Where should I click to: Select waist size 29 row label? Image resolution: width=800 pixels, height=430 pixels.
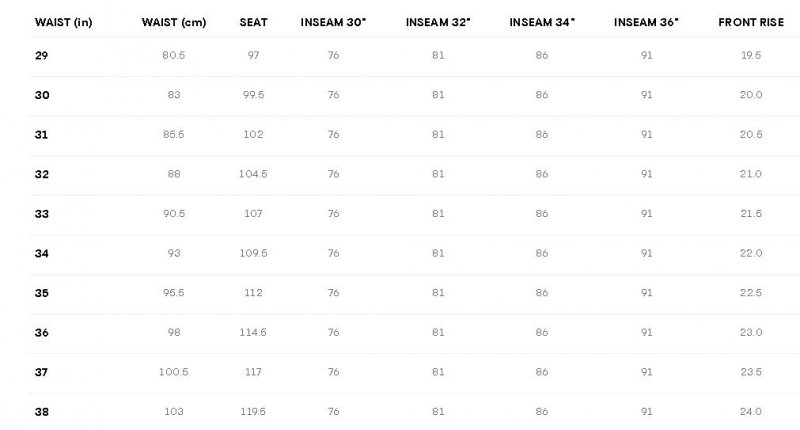pos(41,55)
